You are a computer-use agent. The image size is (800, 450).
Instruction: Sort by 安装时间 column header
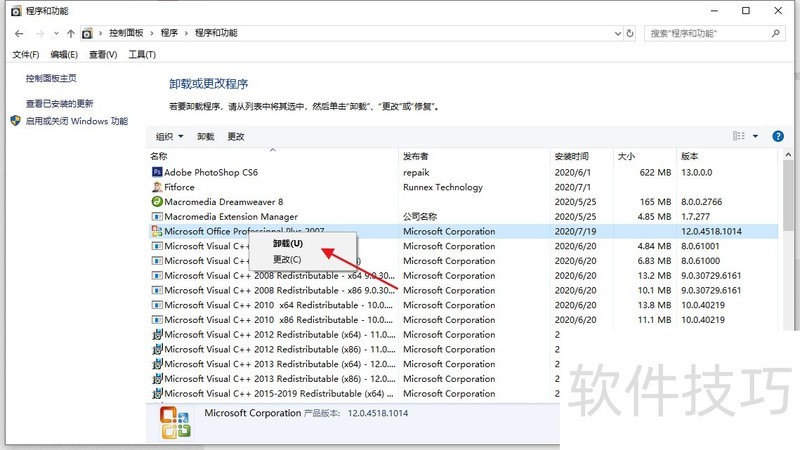point(571,156)
